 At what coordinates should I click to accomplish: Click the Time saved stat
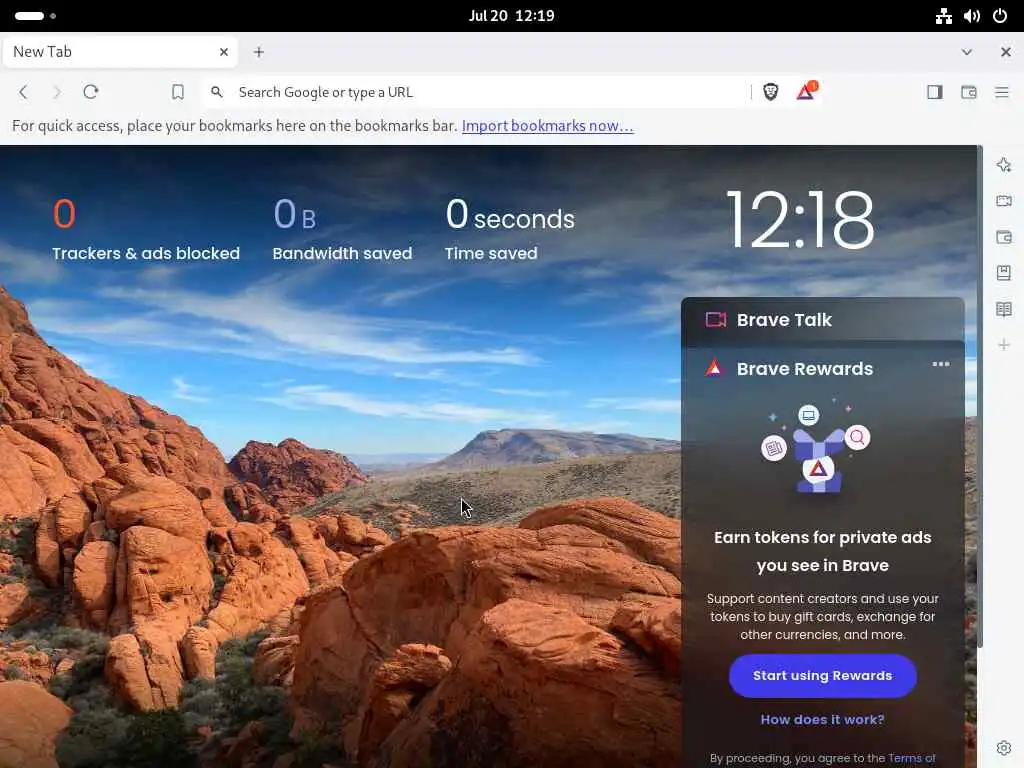pos(509,229)
